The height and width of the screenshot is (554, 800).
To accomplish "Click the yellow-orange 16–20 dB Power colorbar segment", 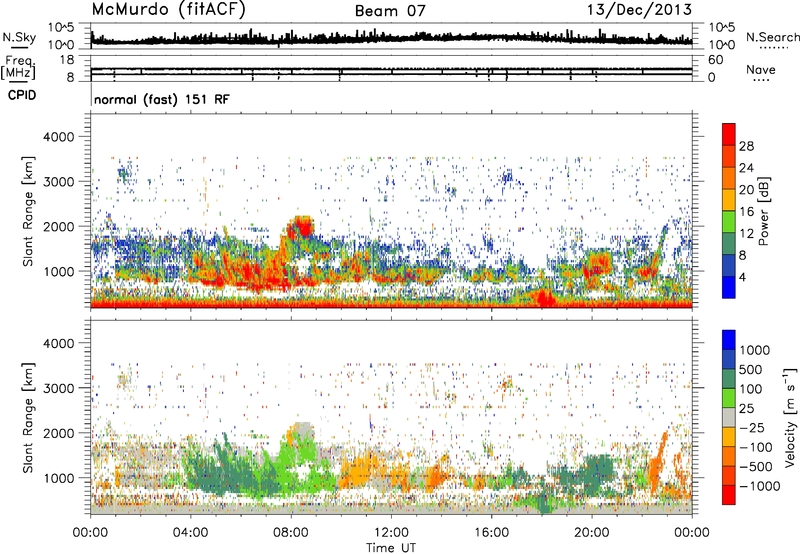I will (x=729, y=200).
